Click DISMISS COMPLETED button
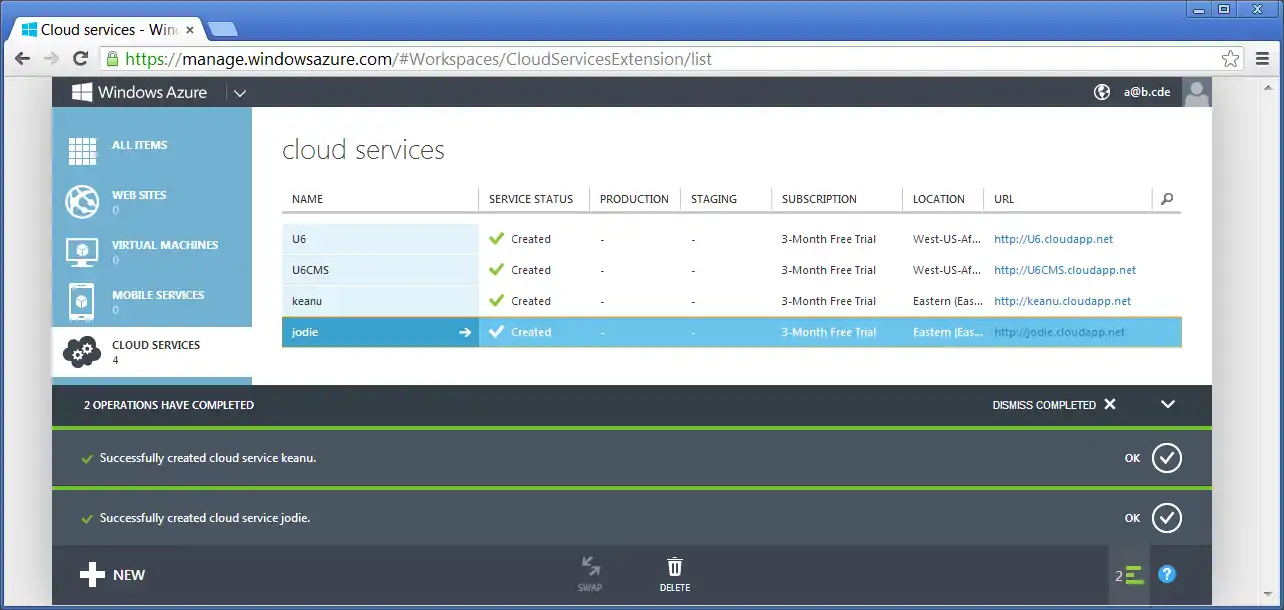Screen dimensions: 1284x610 click(1054, 405)
